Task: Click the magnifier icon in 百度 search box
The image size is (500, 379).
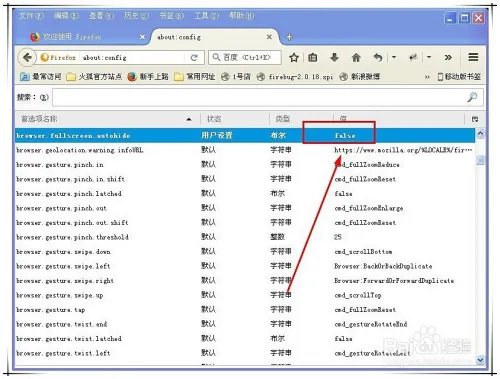Action: pyautogui.click(x=216, y=57)
